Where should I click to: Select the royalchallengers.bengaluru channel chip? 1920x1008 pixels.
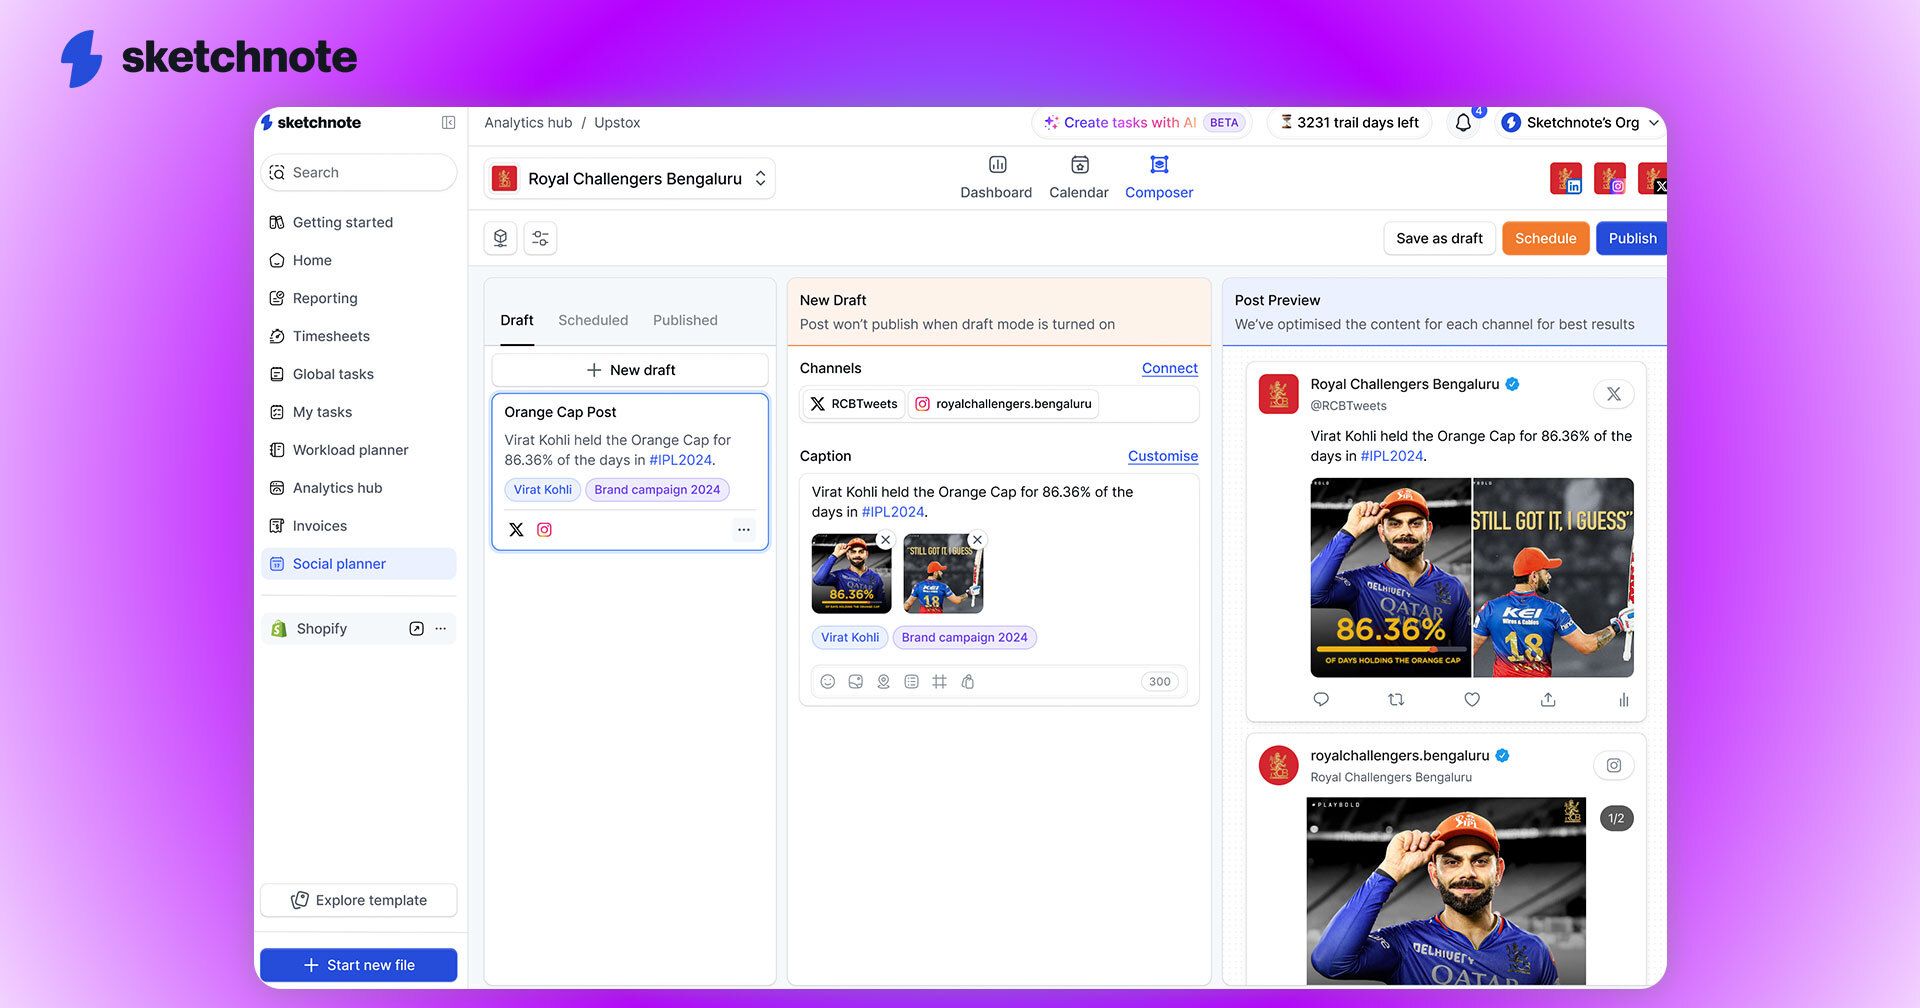click(1003, 404)
